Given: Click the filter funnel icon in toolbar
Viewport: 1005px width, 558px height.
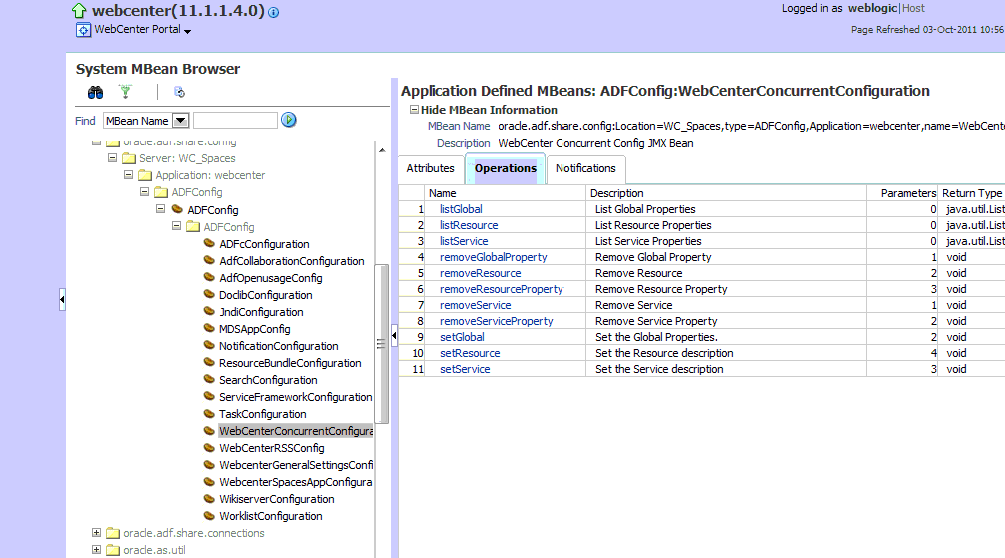Looking at the screenshot, I should (x=126, y=92).
